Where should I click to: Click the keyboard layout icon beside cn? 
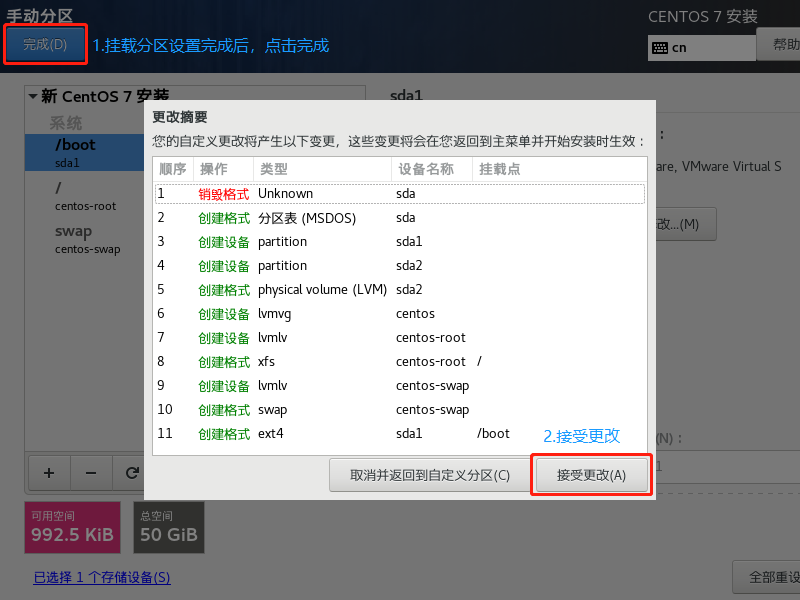660,47
